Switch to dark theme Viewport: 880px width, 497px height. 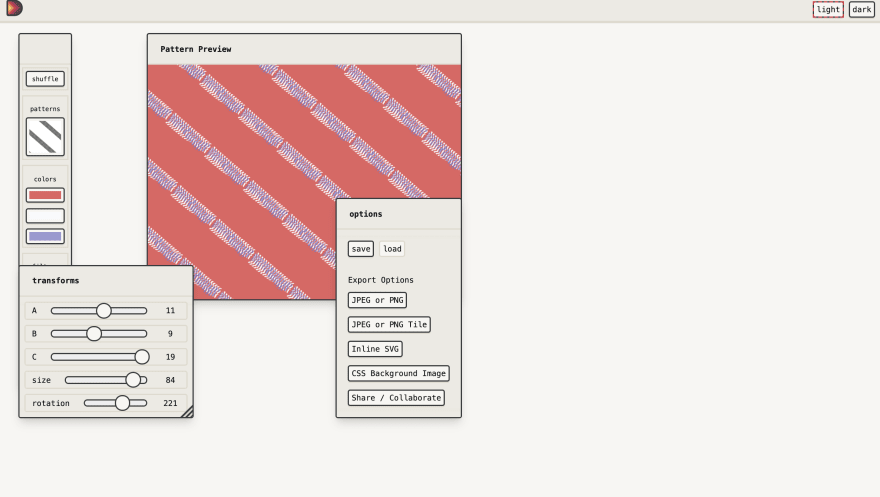click(861, 10)
